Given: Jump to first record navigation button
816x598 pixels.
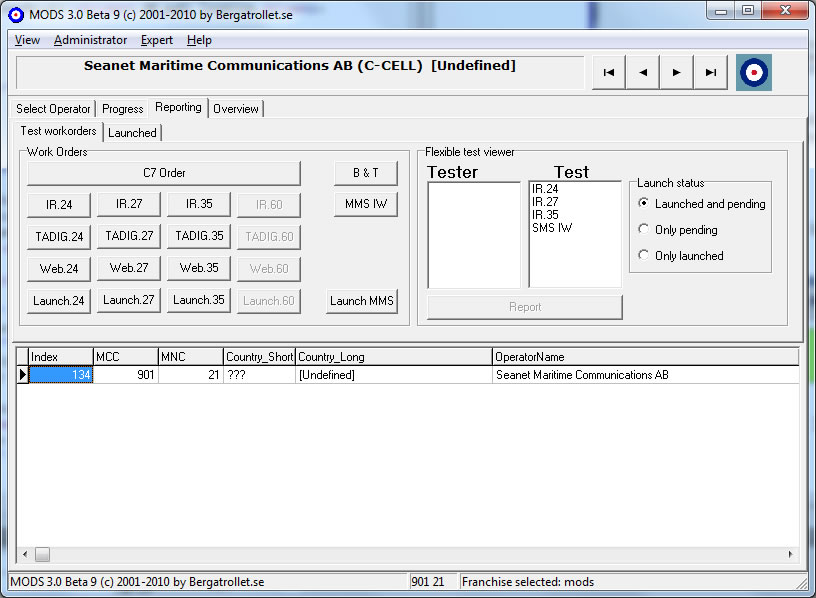Looking at the screenshot, I should coord(608,73).
